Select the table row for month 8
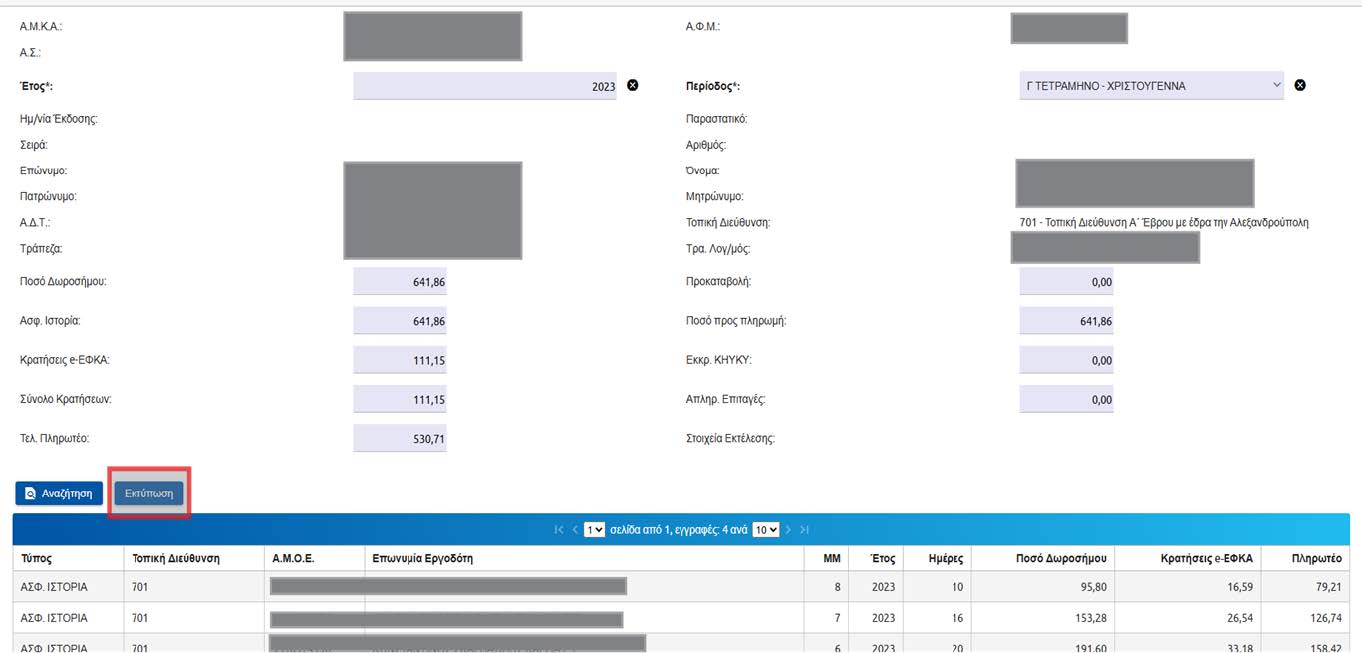This screenshot has height=653, width=1362. click(680, 587)
